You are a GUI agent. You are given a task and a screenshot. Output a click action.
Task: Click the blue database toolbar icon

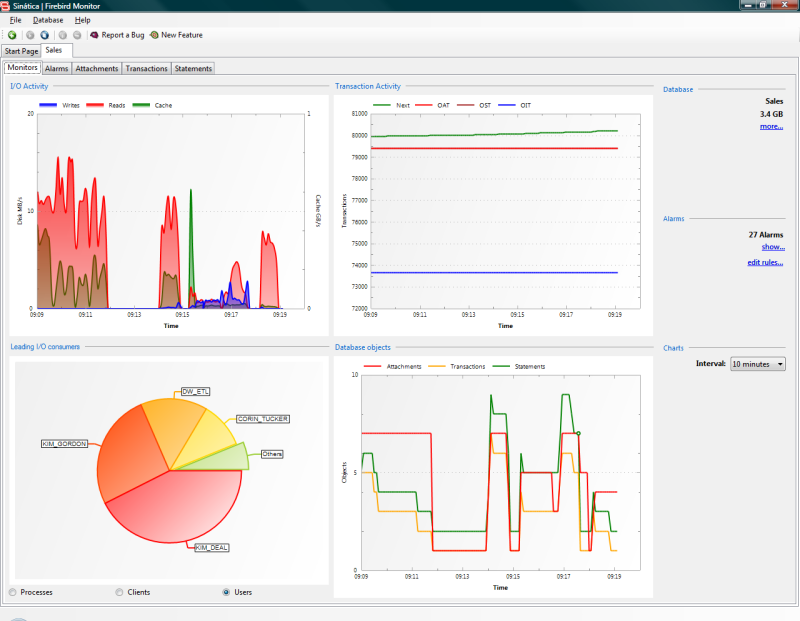point(45,35)
